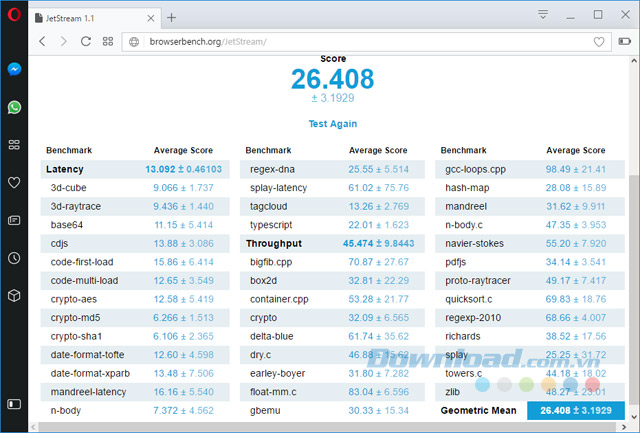640x433 pixels.
Task: Open Personal News in the sidebar
Action: [x=14, y=220]
